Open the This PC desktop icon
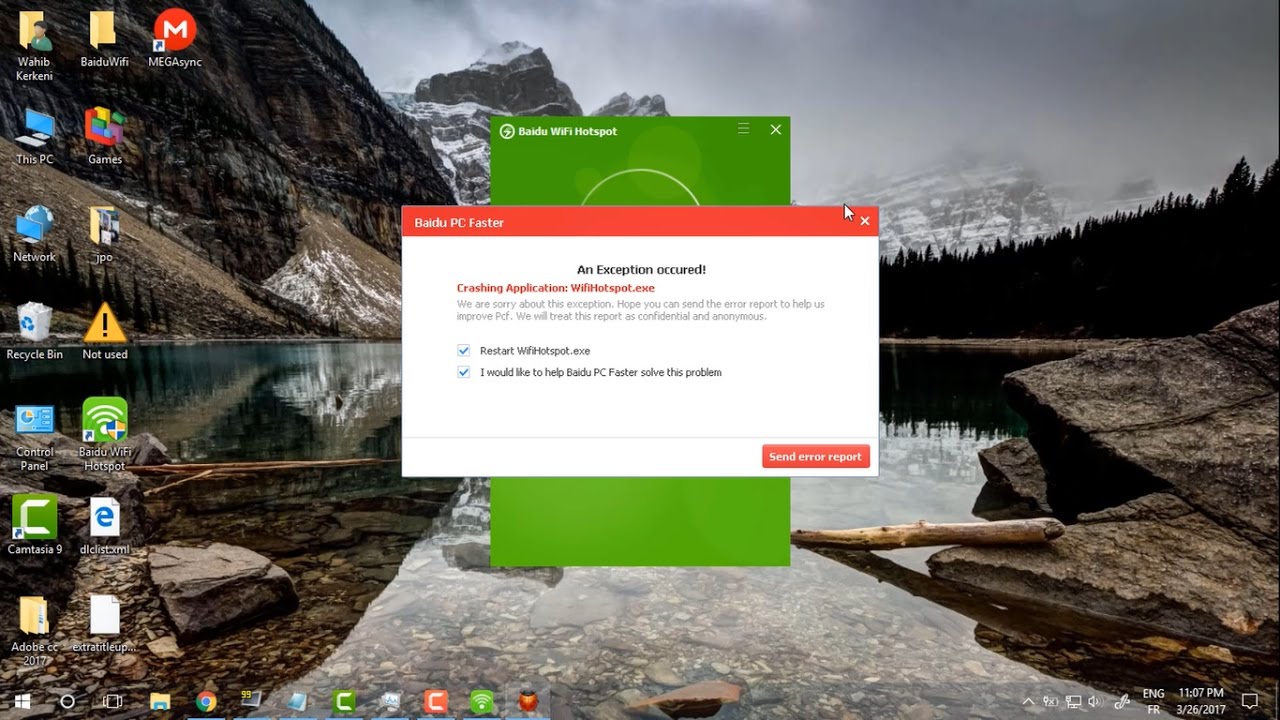Screen dimensions: 1280x720 coord(35,137)
